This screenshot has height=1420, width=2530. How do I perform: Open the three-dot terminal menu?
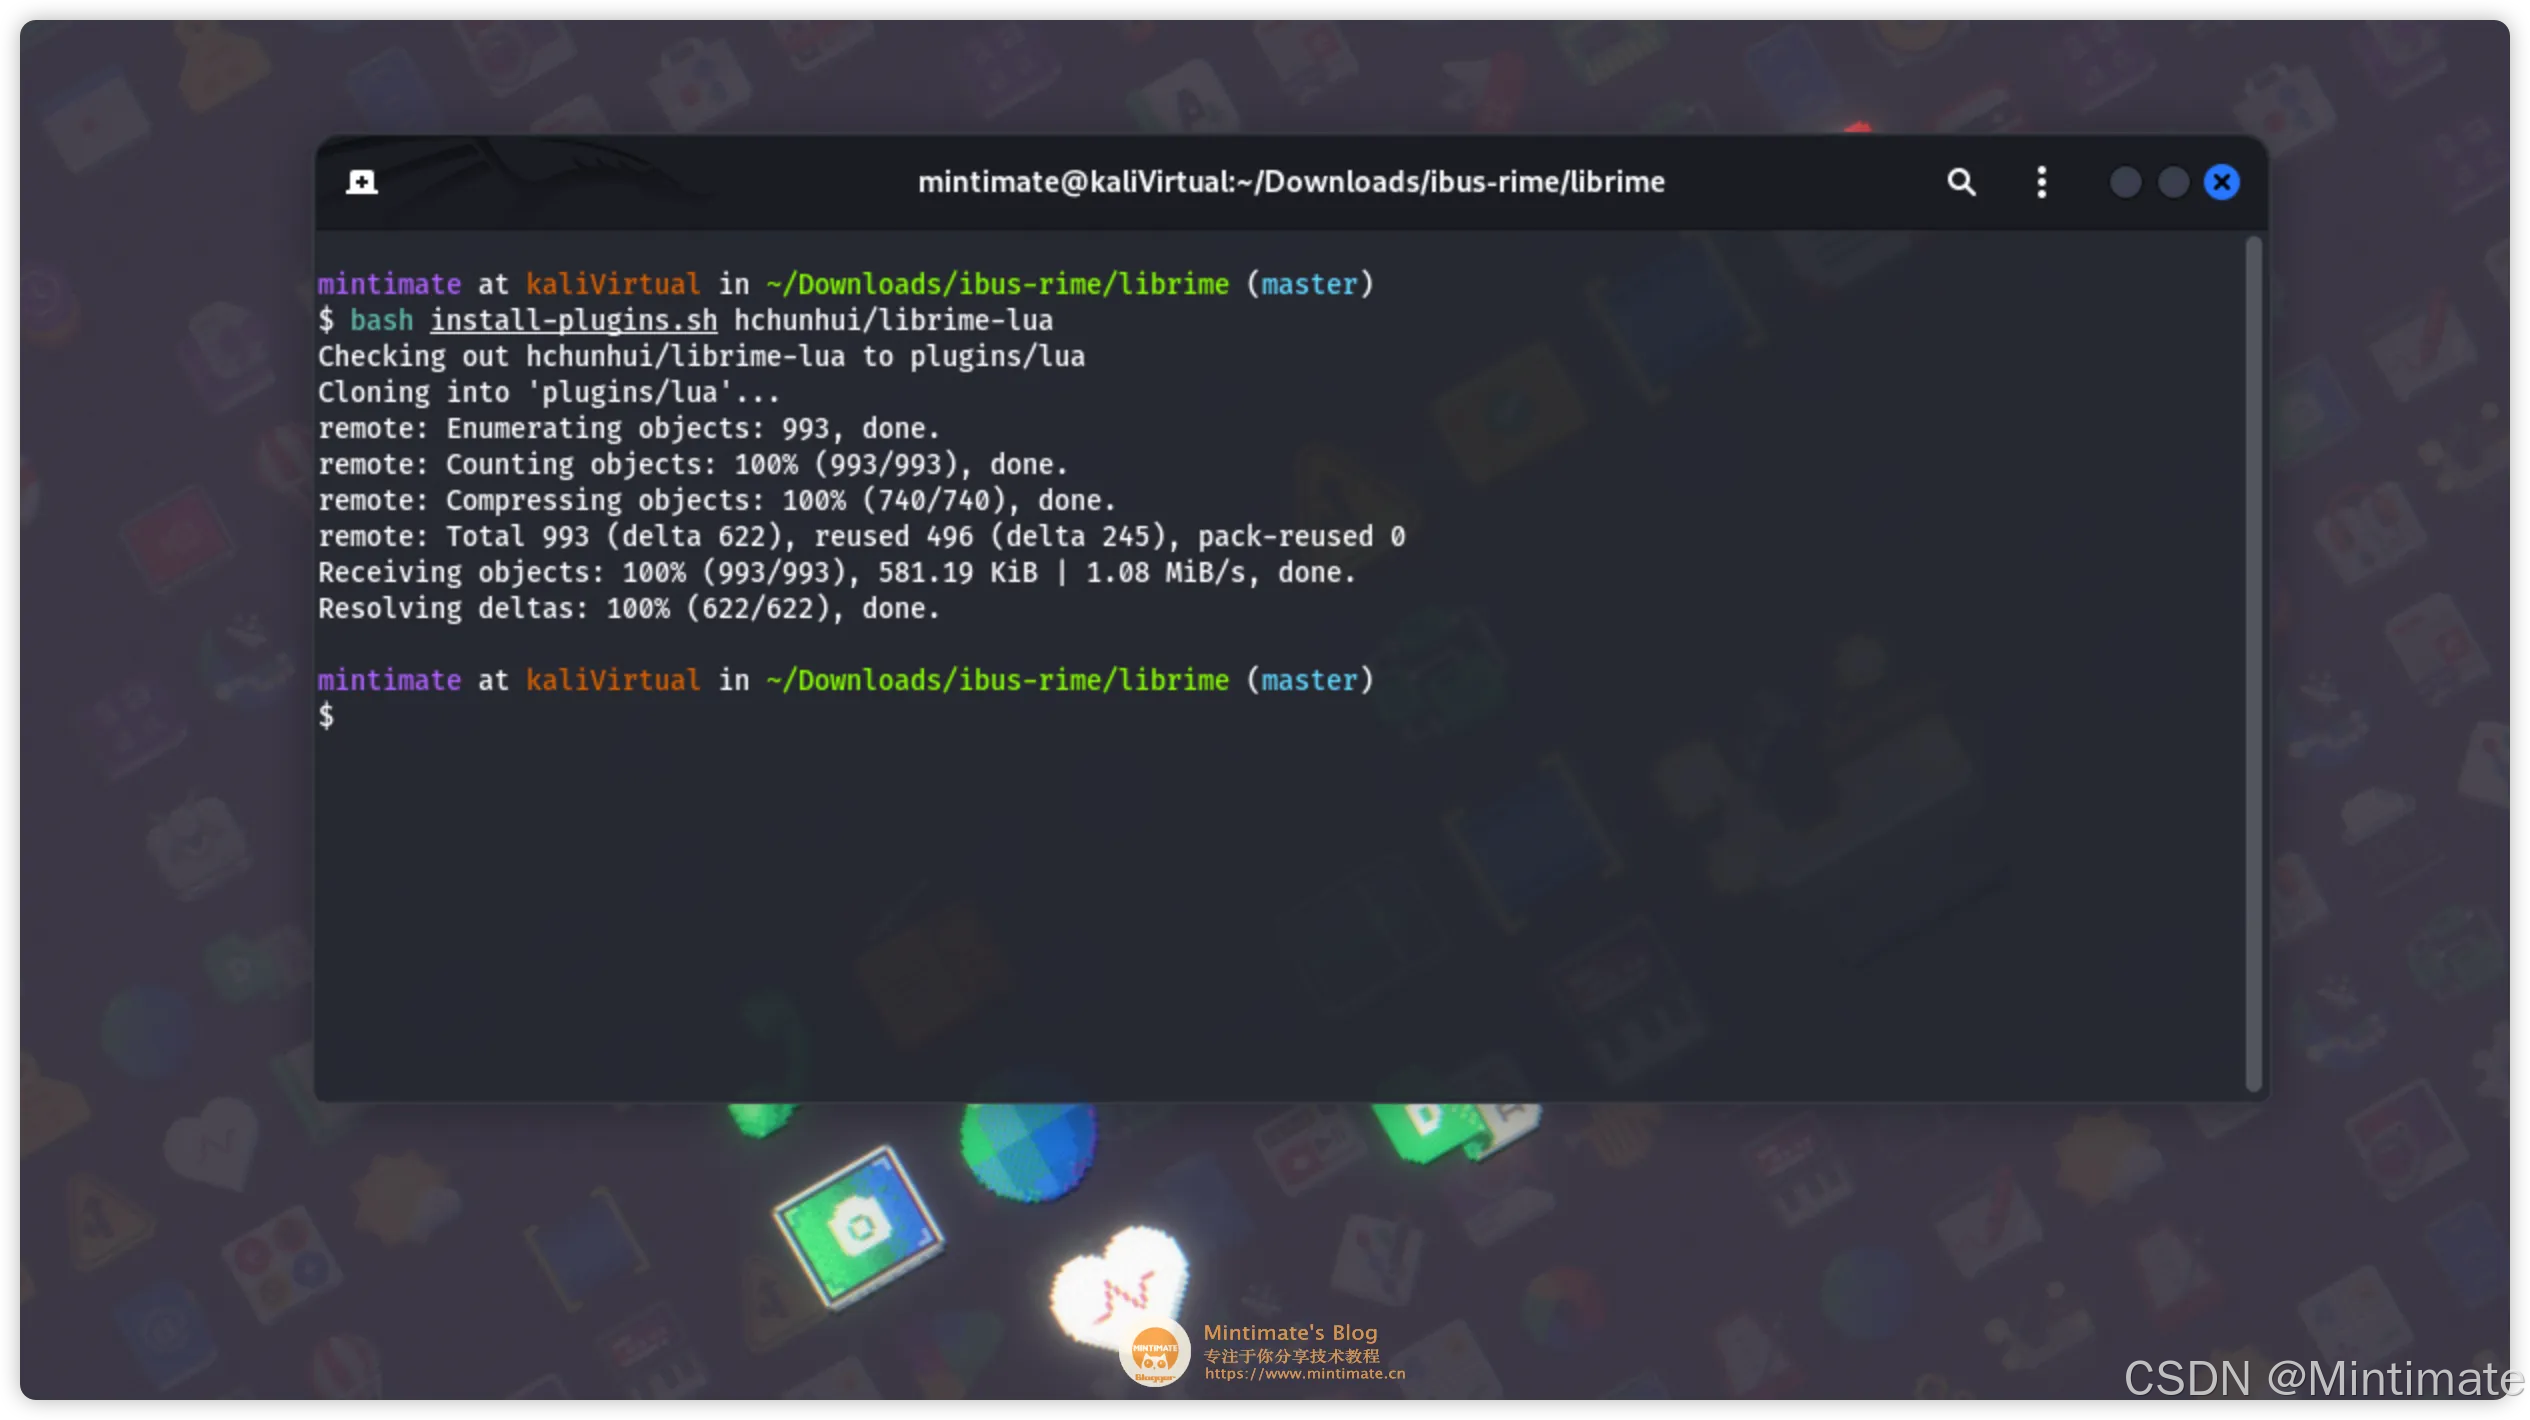(2041, 182)
